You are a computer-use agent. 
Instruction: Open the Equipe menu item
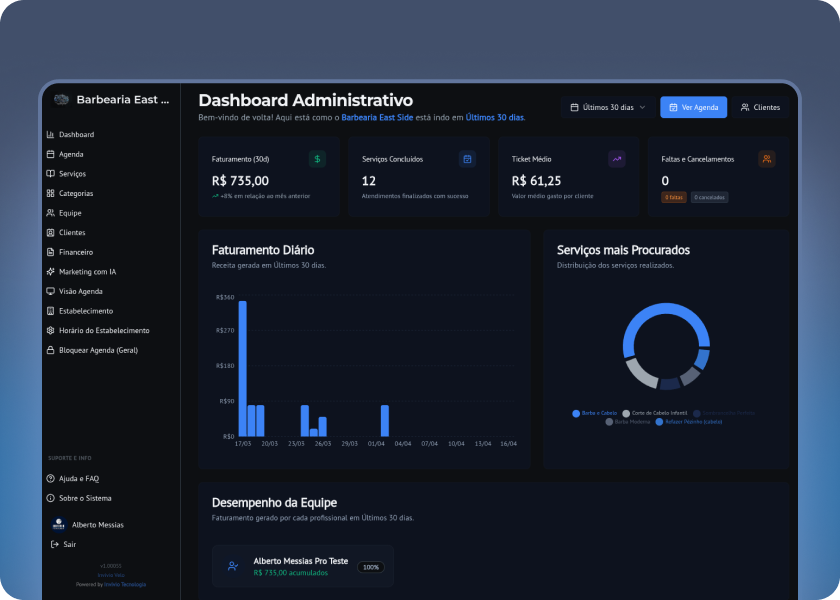click(70, 213)
